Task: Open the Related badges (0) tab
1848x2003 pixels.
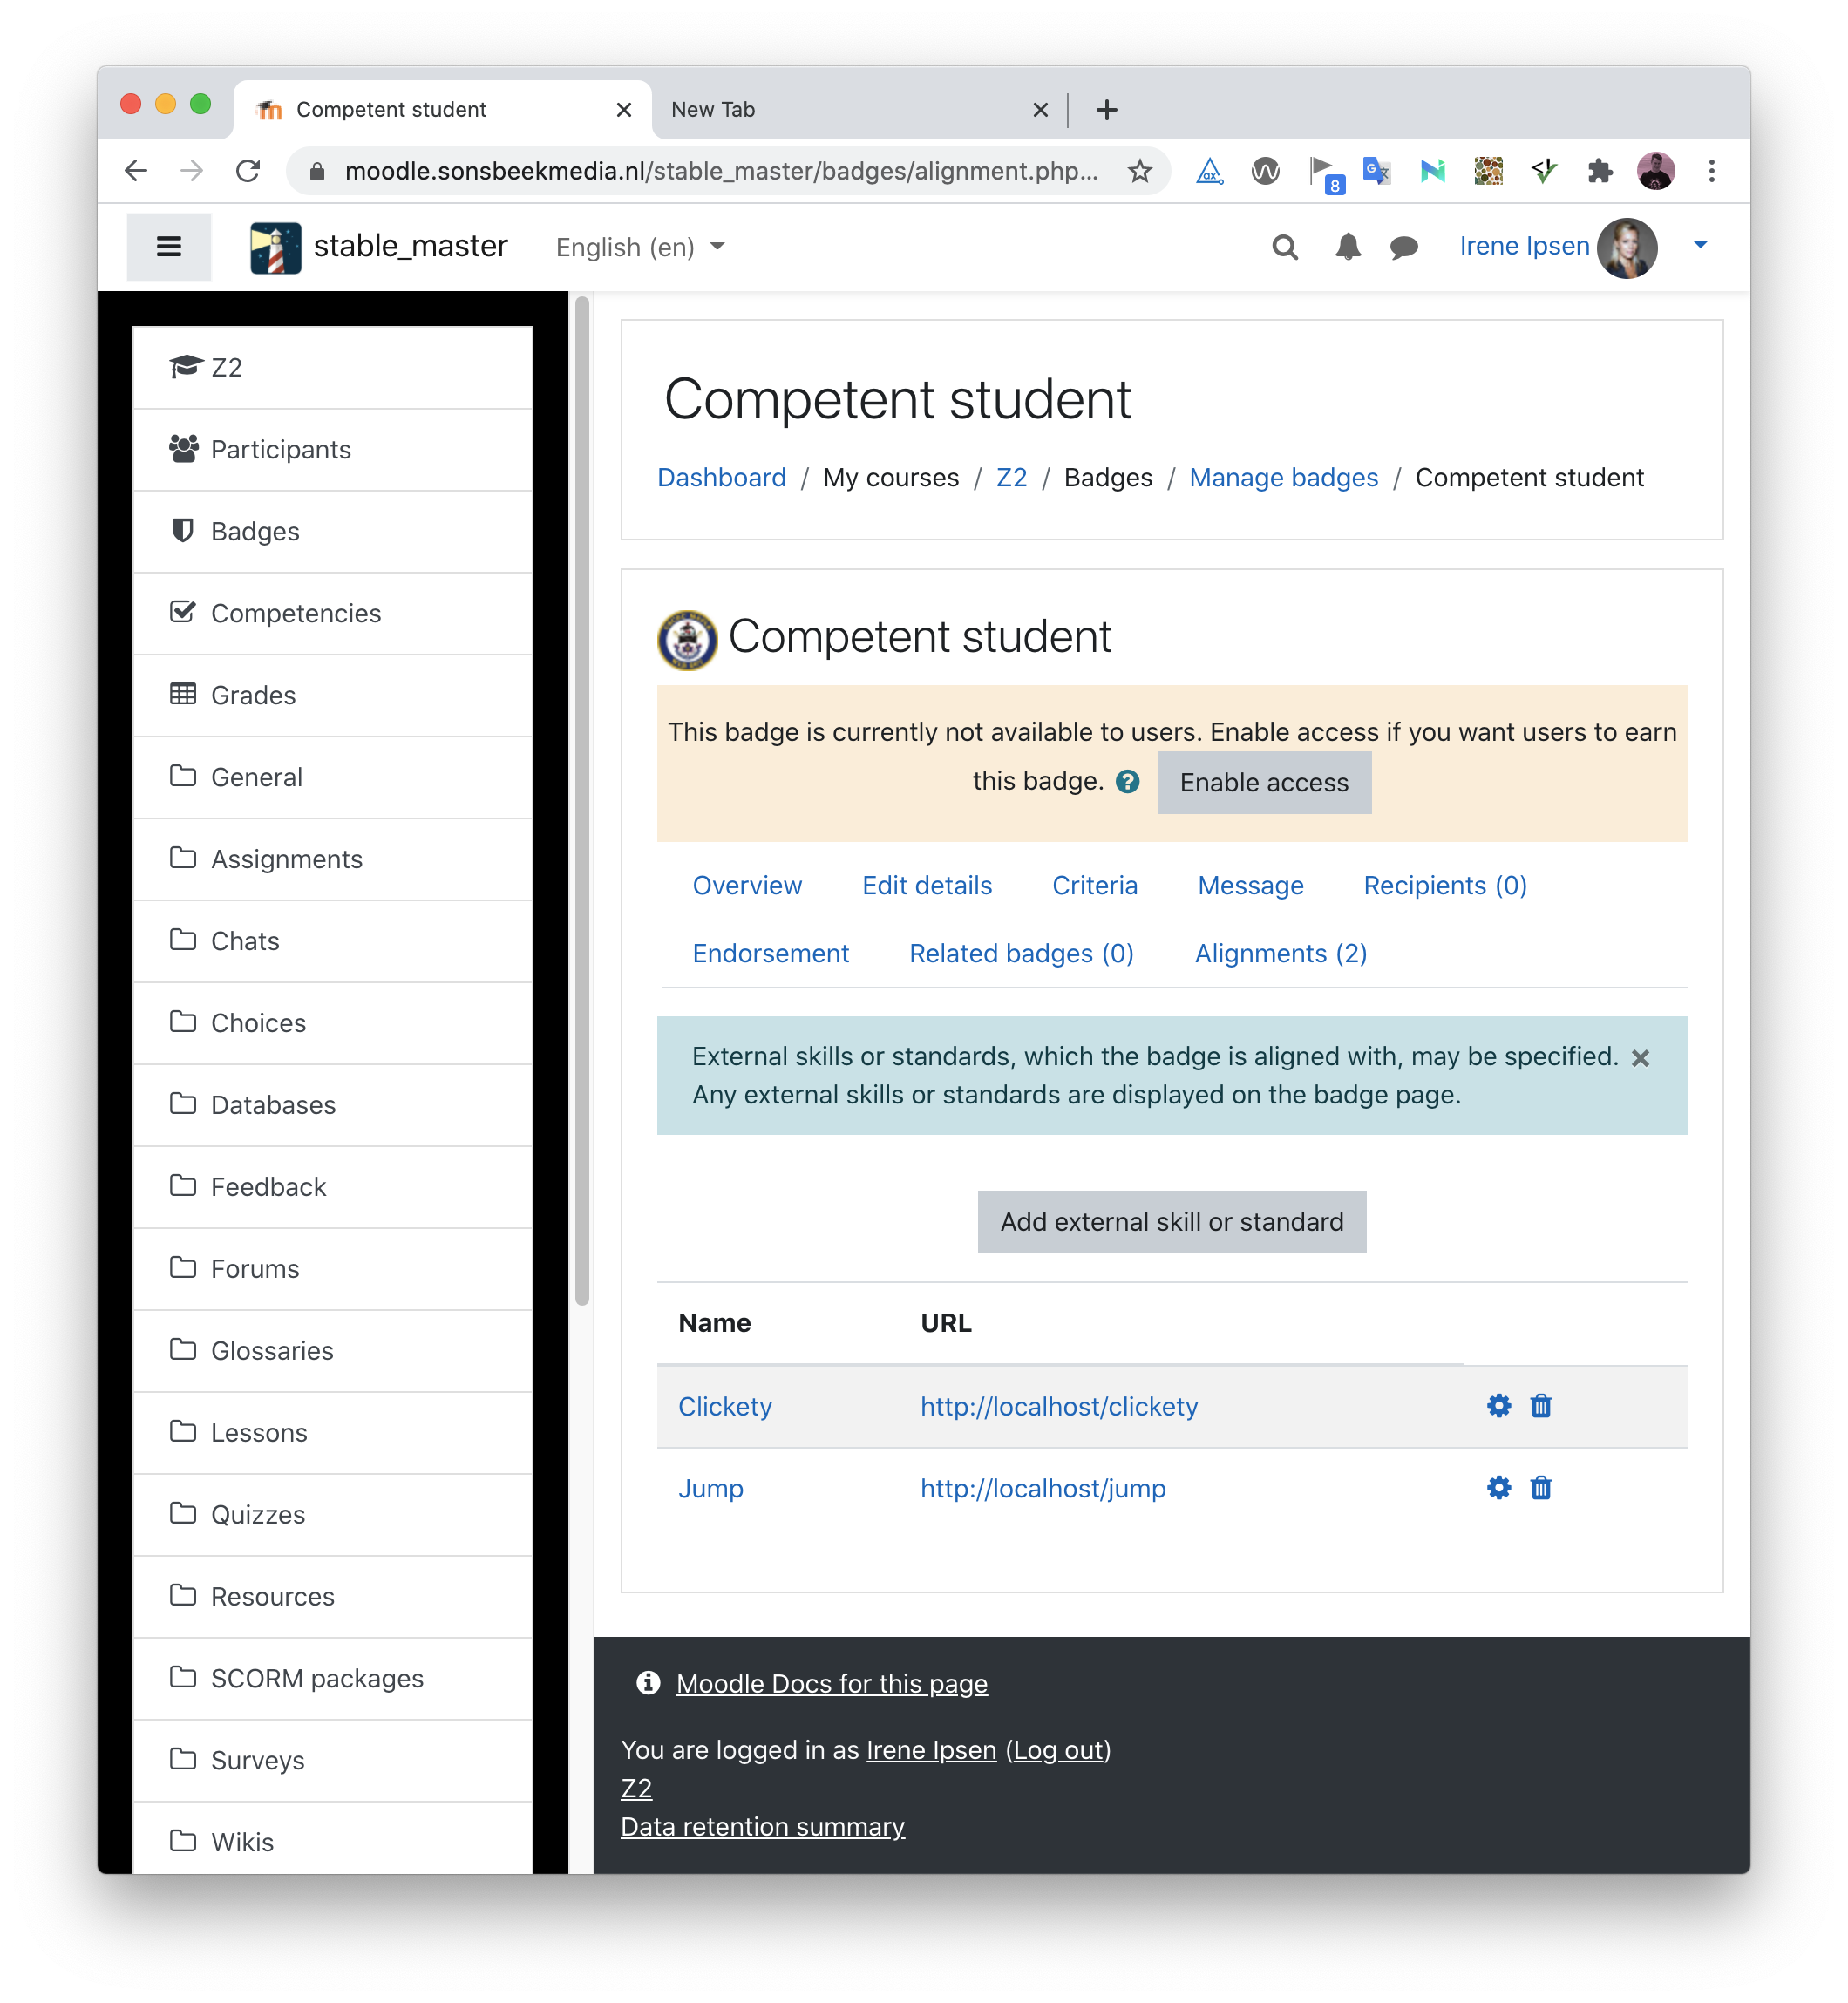Action: pyautogui.click(x=1021, y=953)
